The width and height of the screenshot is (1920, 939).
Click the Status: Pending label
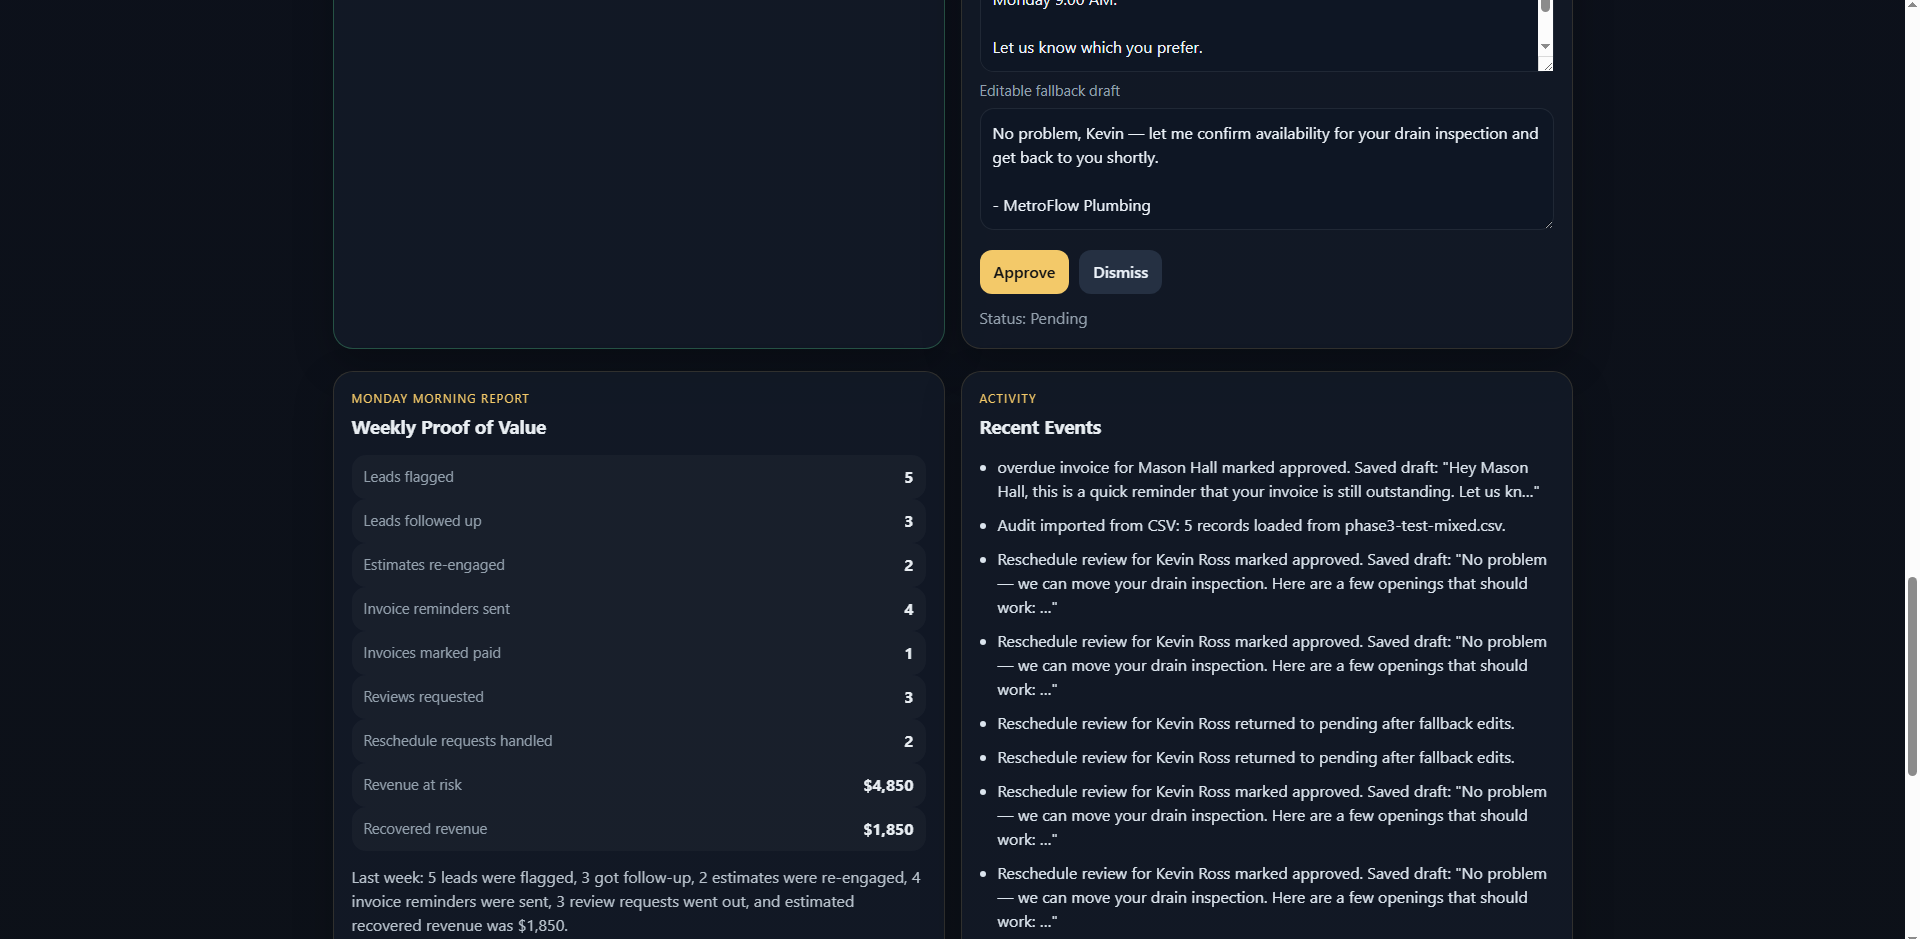pos(1032,318)
